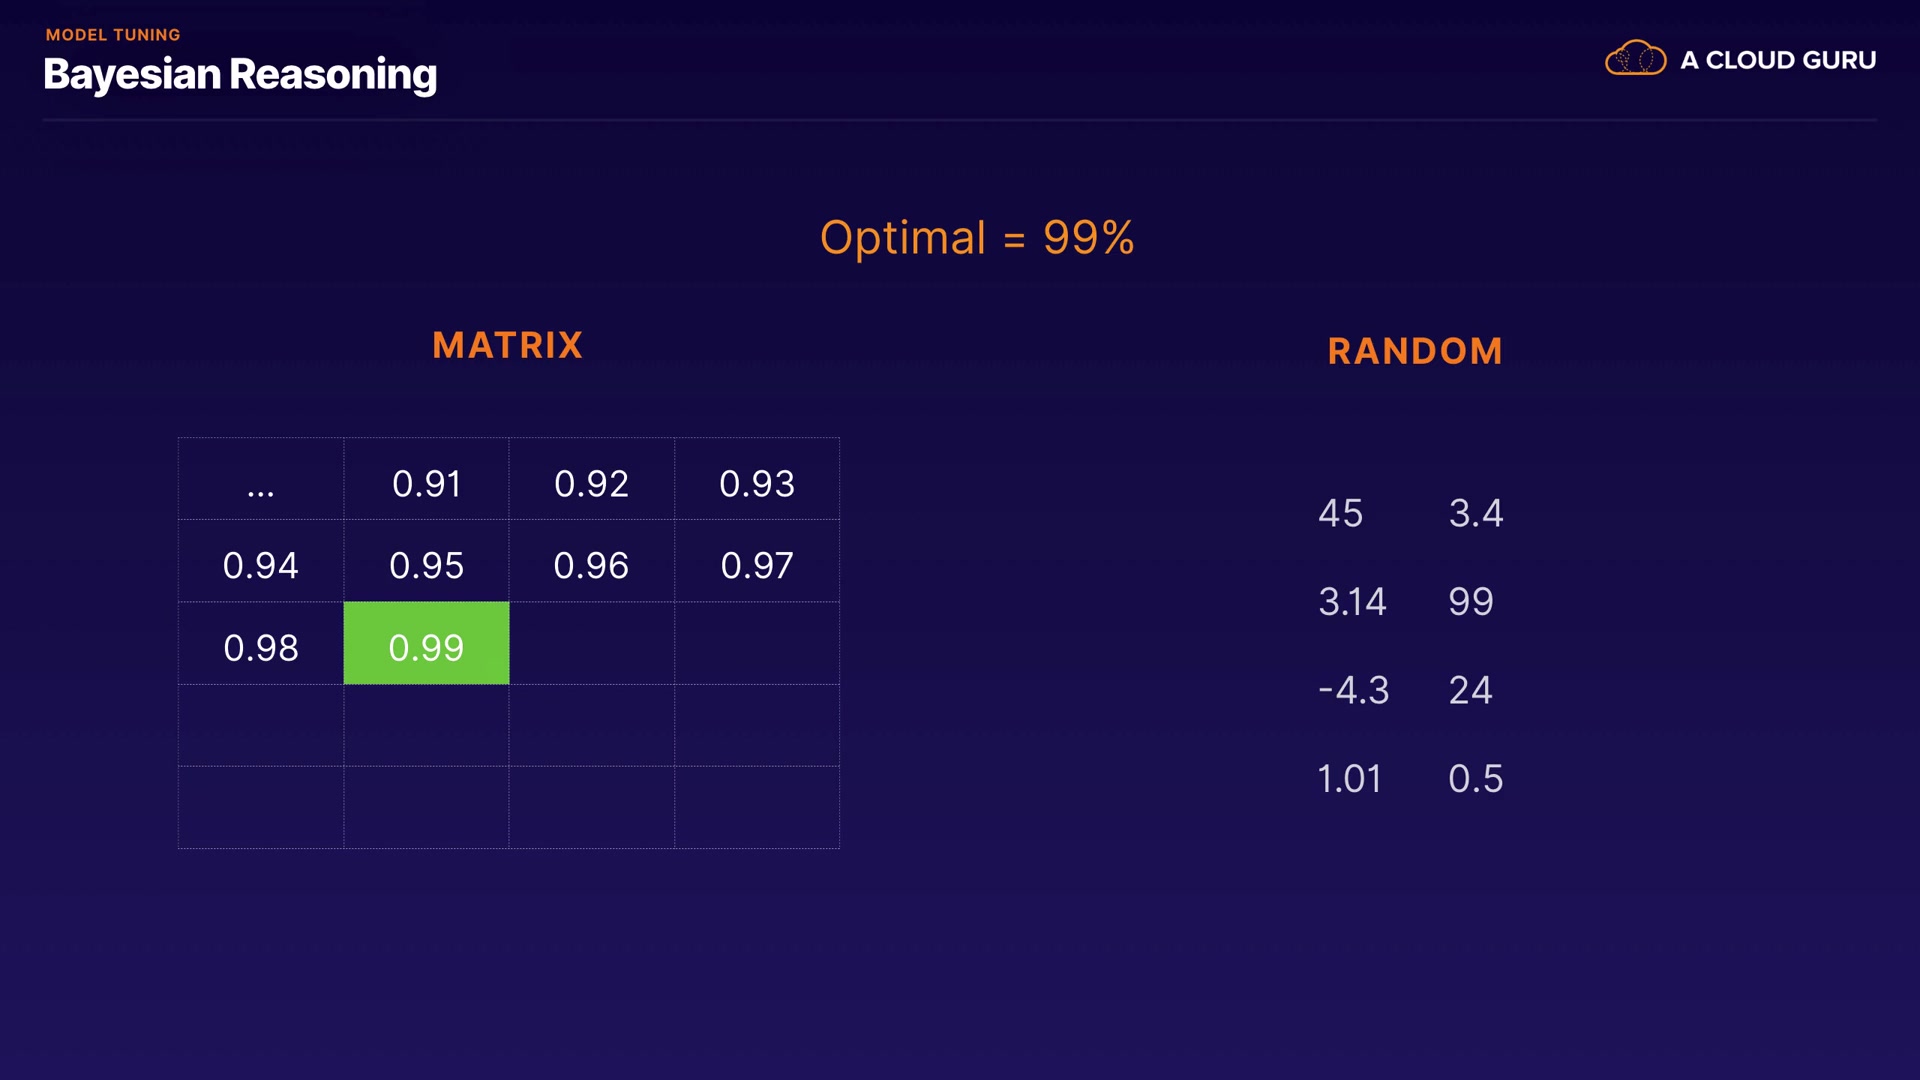Click the MATRIX heading
Viewport: 1920px width, 1080px height.
point(507,345)
